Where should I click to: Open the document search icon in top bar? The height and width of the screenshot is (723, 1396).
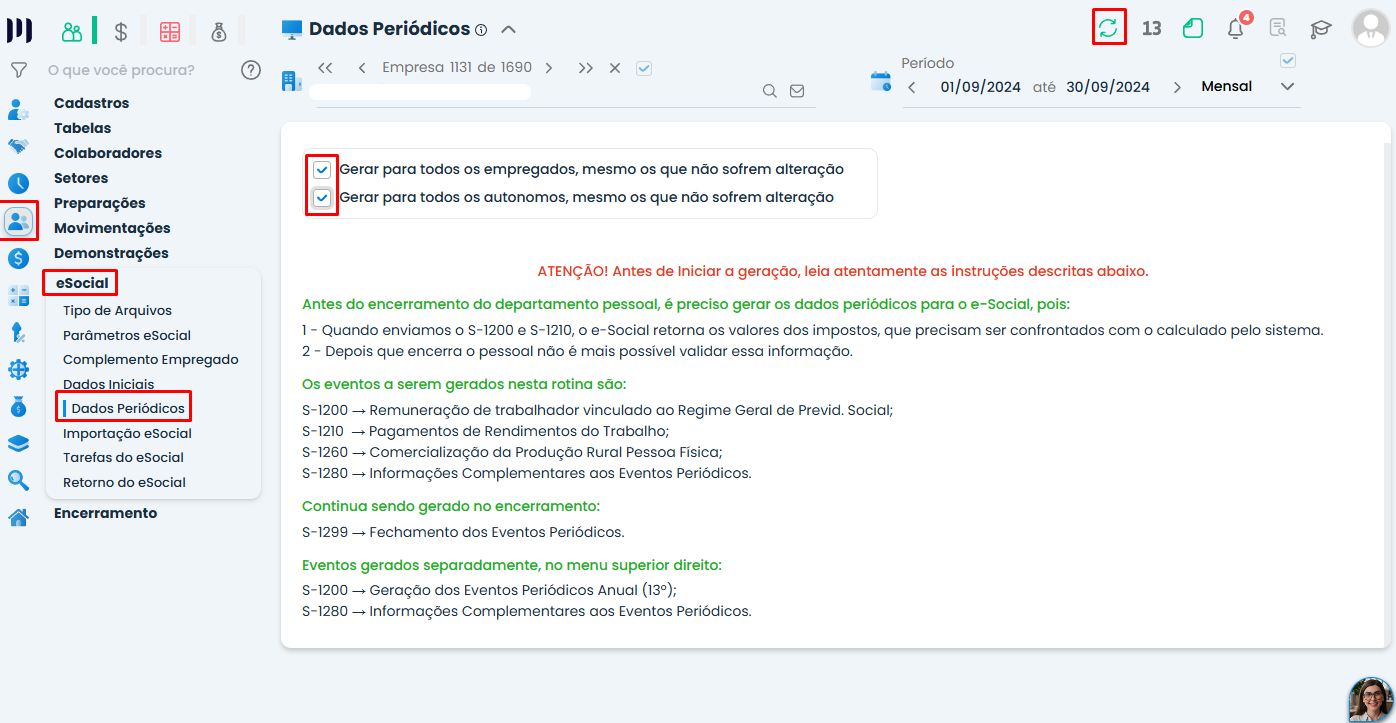click(x=1278, y=28)
